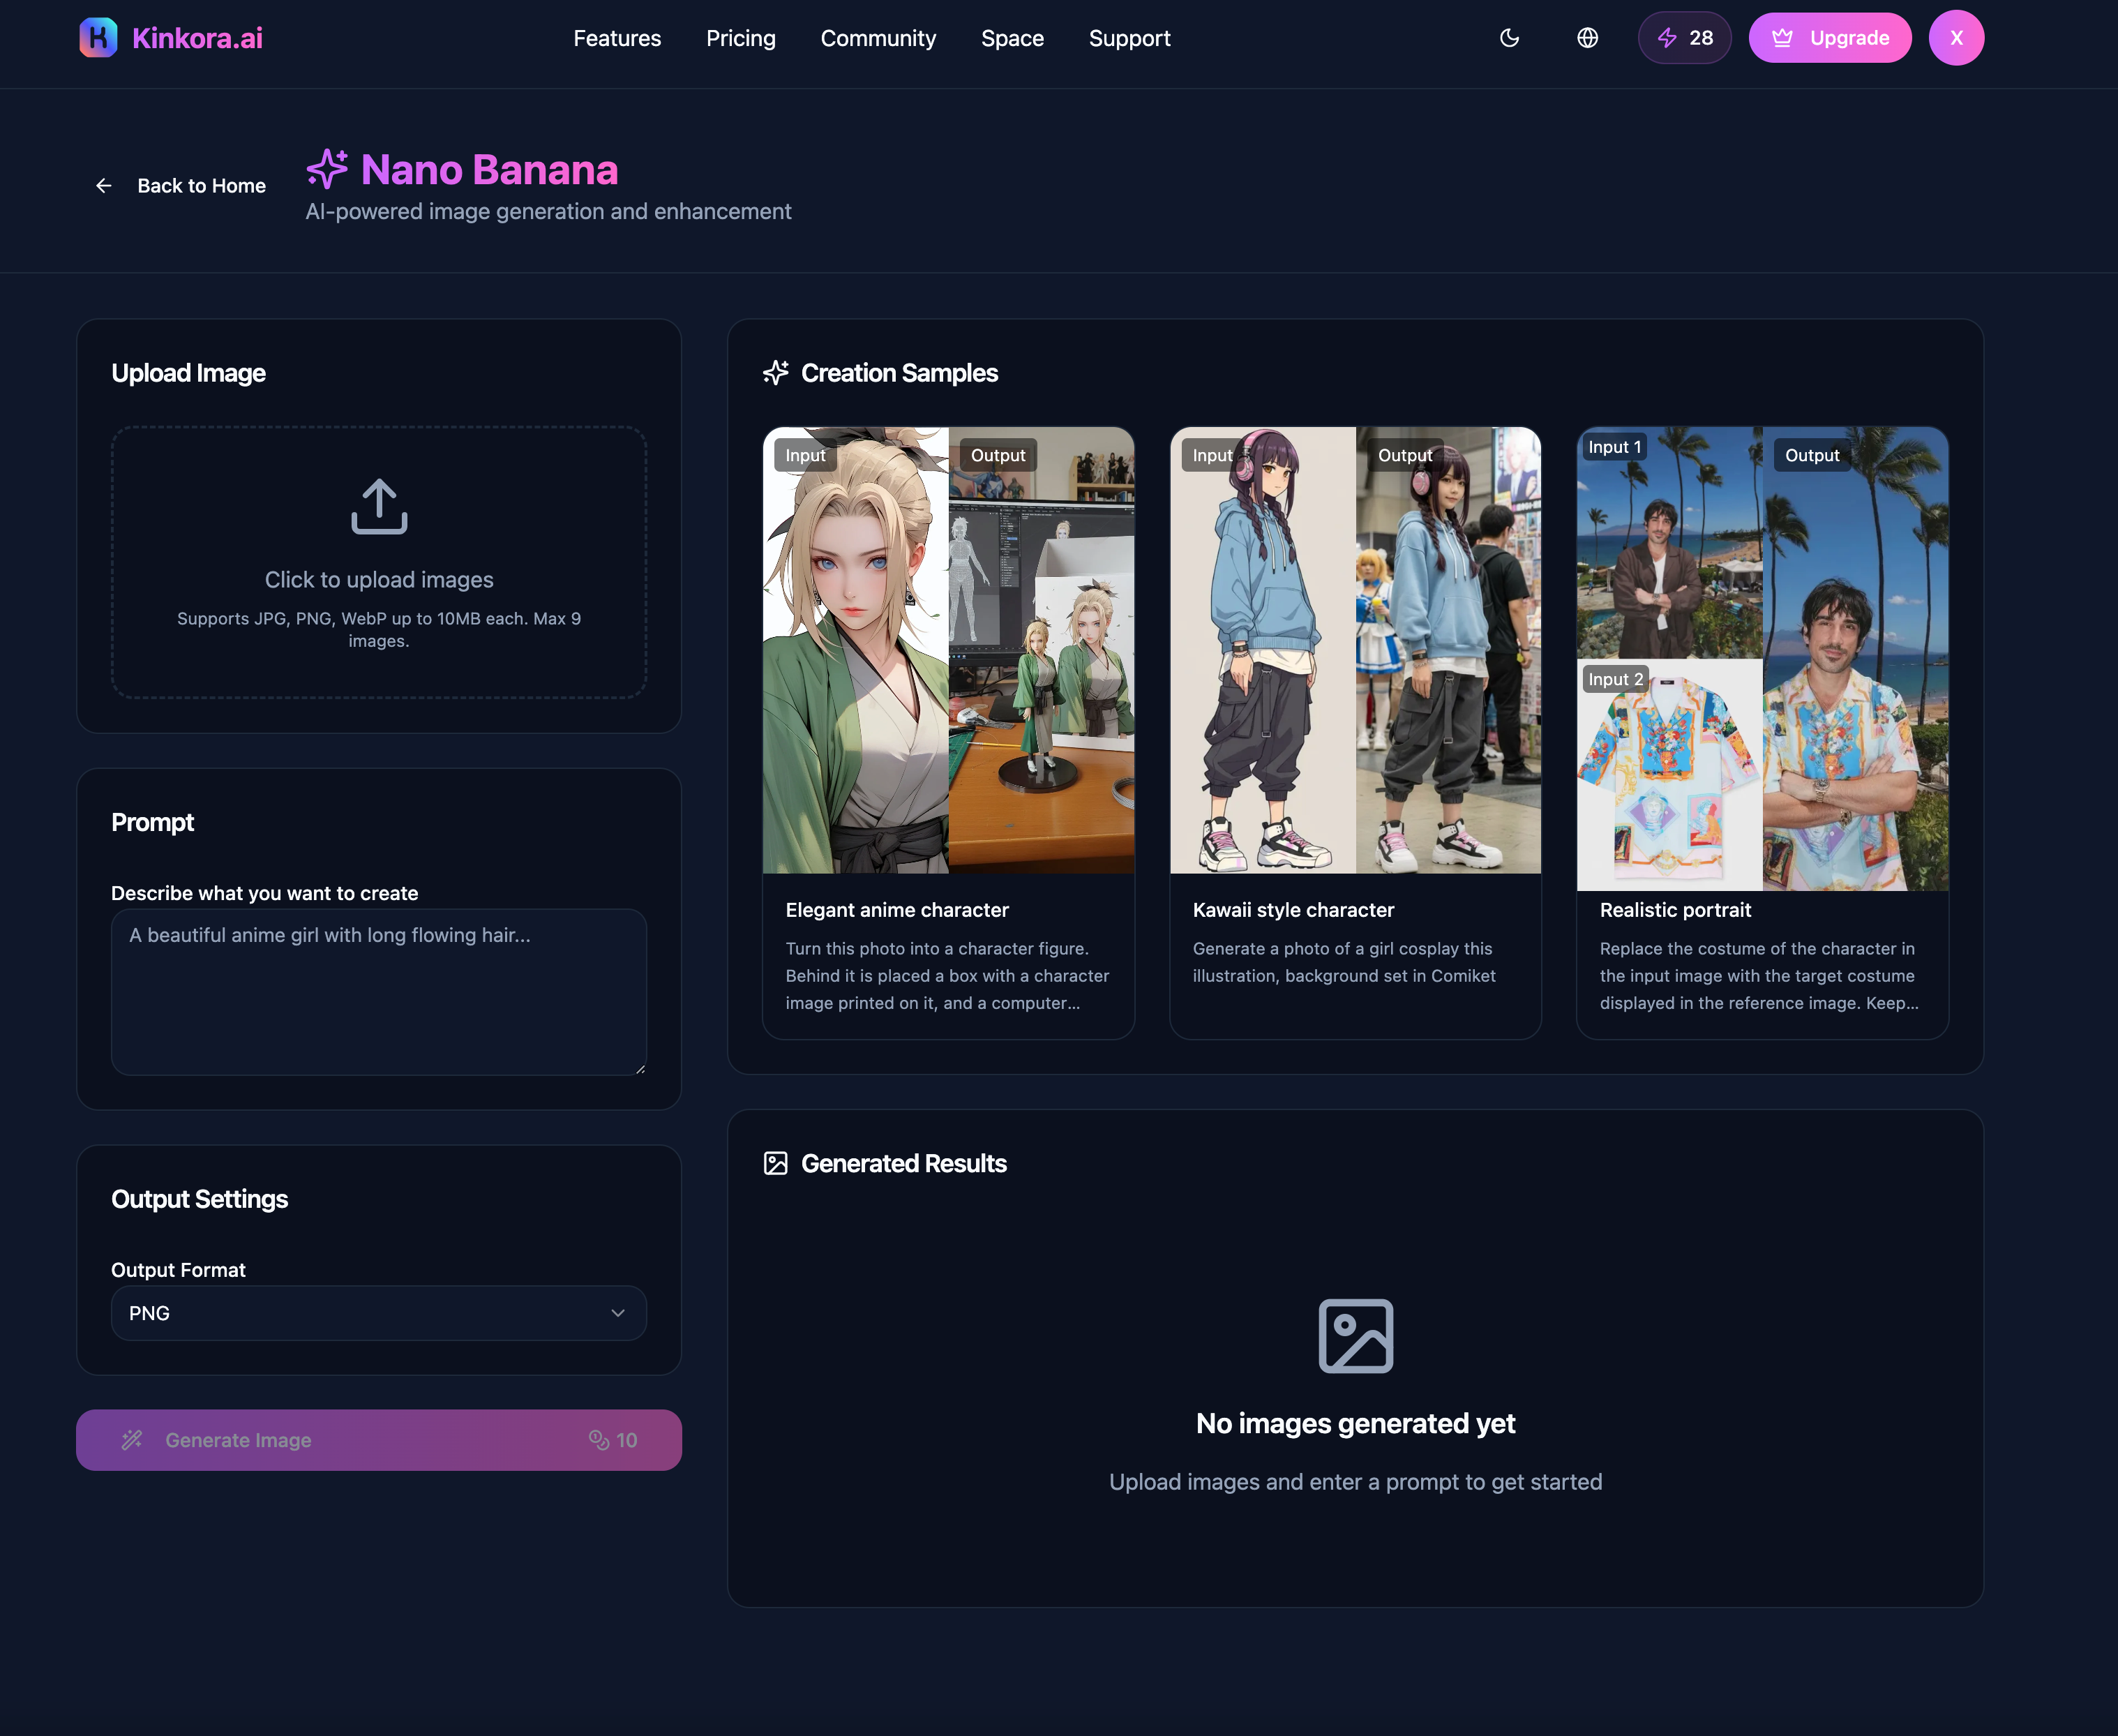Screen dimensions: 2118x1736
Task: Click inside the prompt description text box
Action: [378, 990]
